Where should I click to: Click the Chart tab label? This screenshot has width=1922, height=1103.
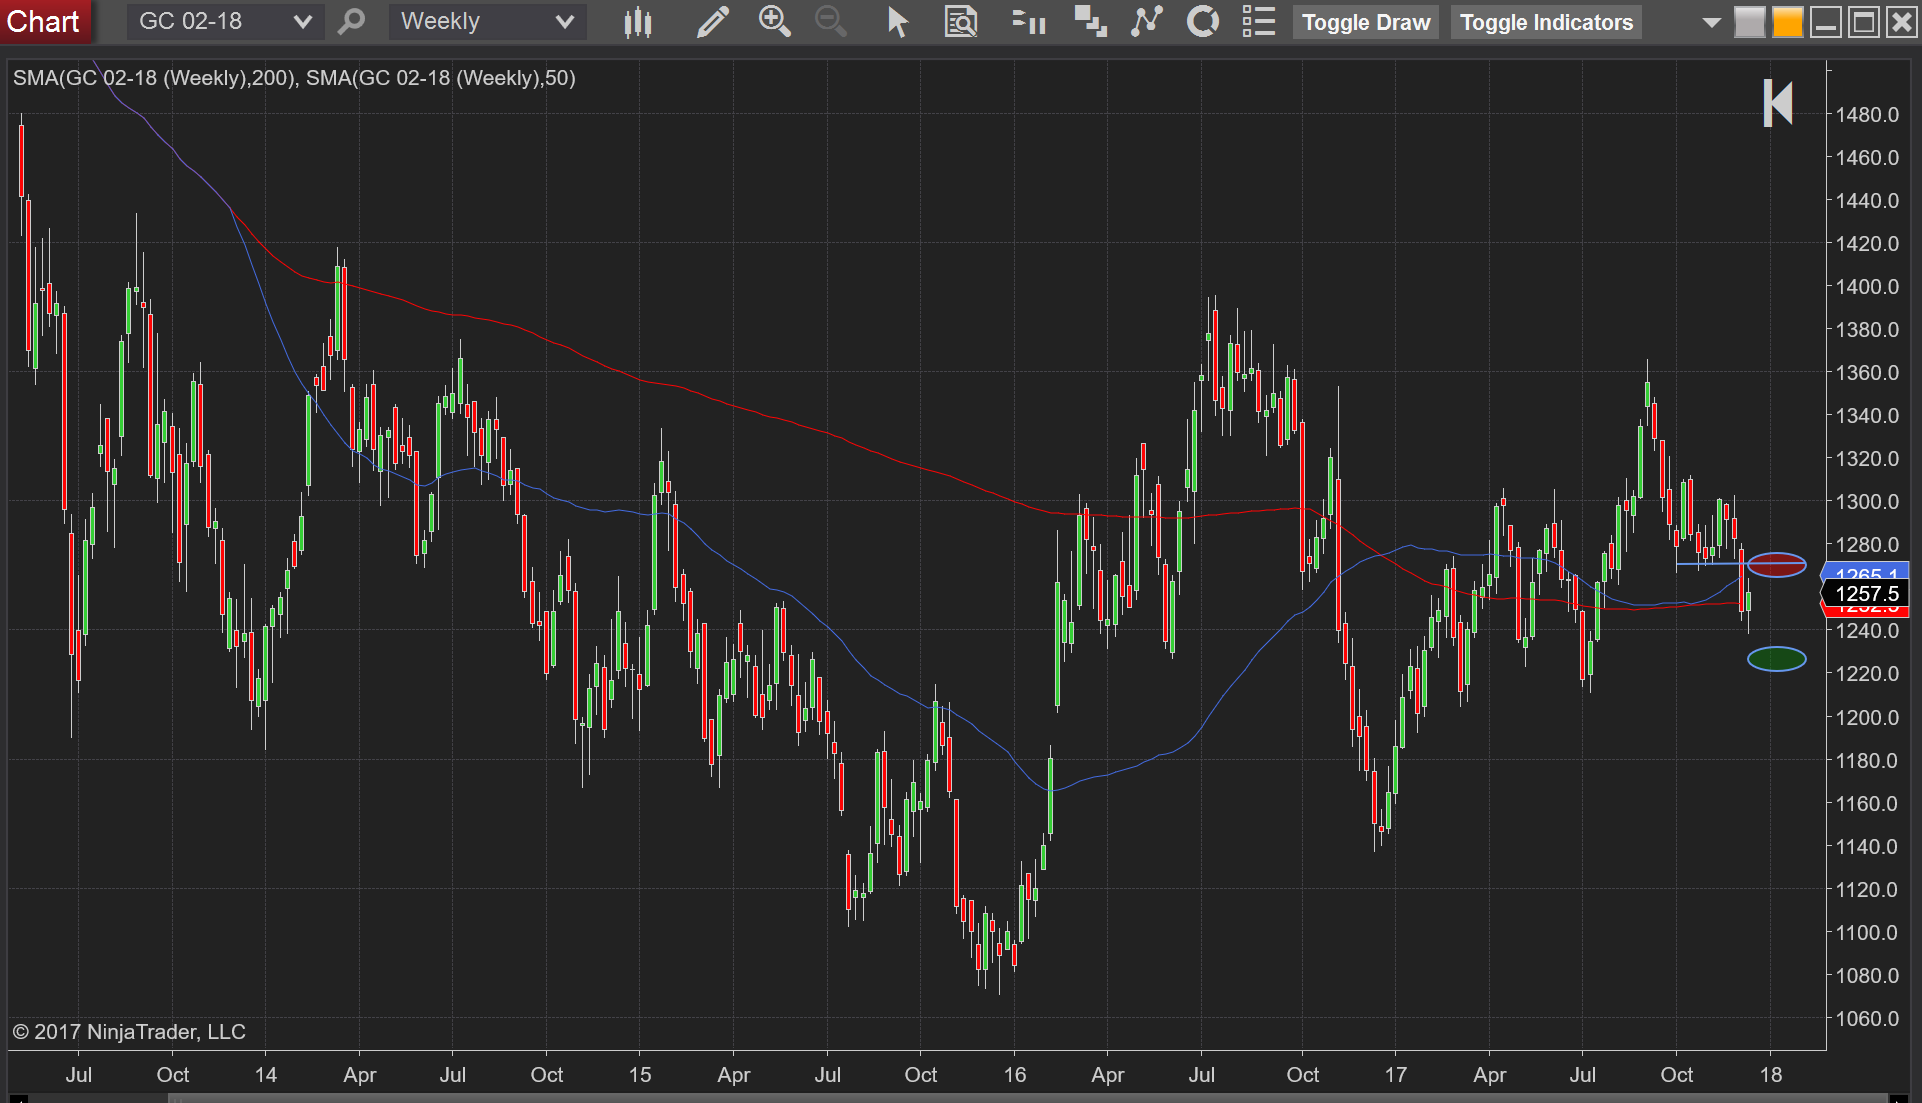(45, 21)
